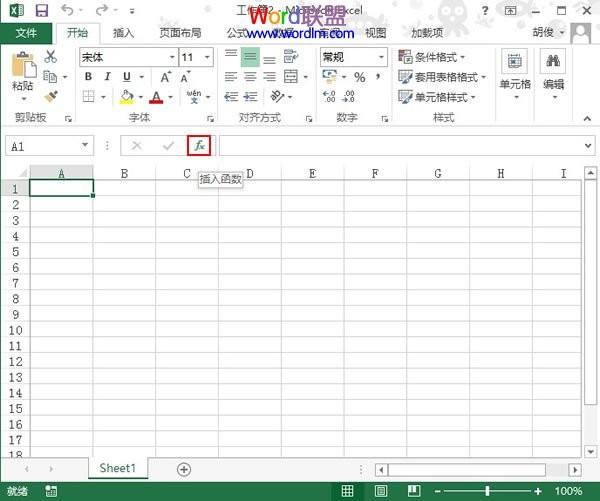Toggle middle vertical alignment

point(250,57)
